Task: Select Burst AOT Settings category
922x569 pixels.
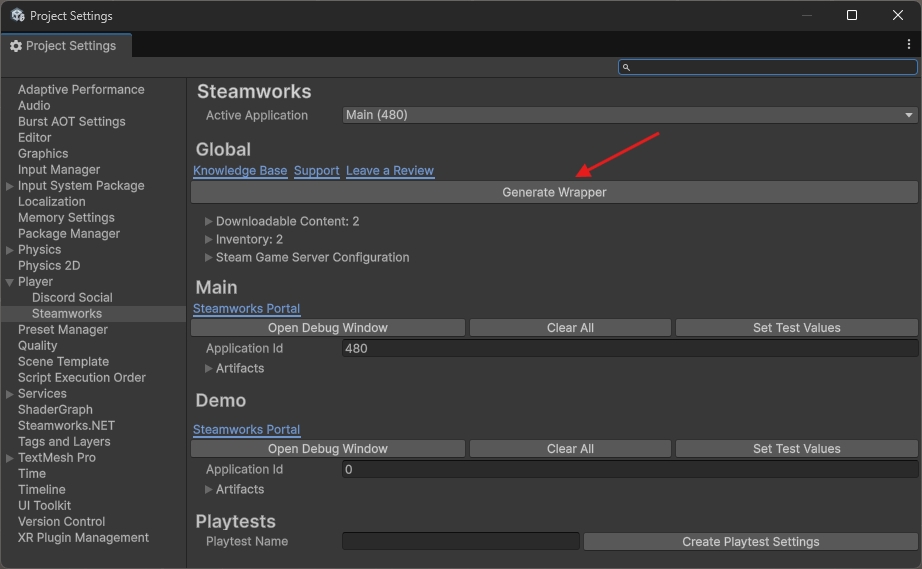Action: point(72,122)
